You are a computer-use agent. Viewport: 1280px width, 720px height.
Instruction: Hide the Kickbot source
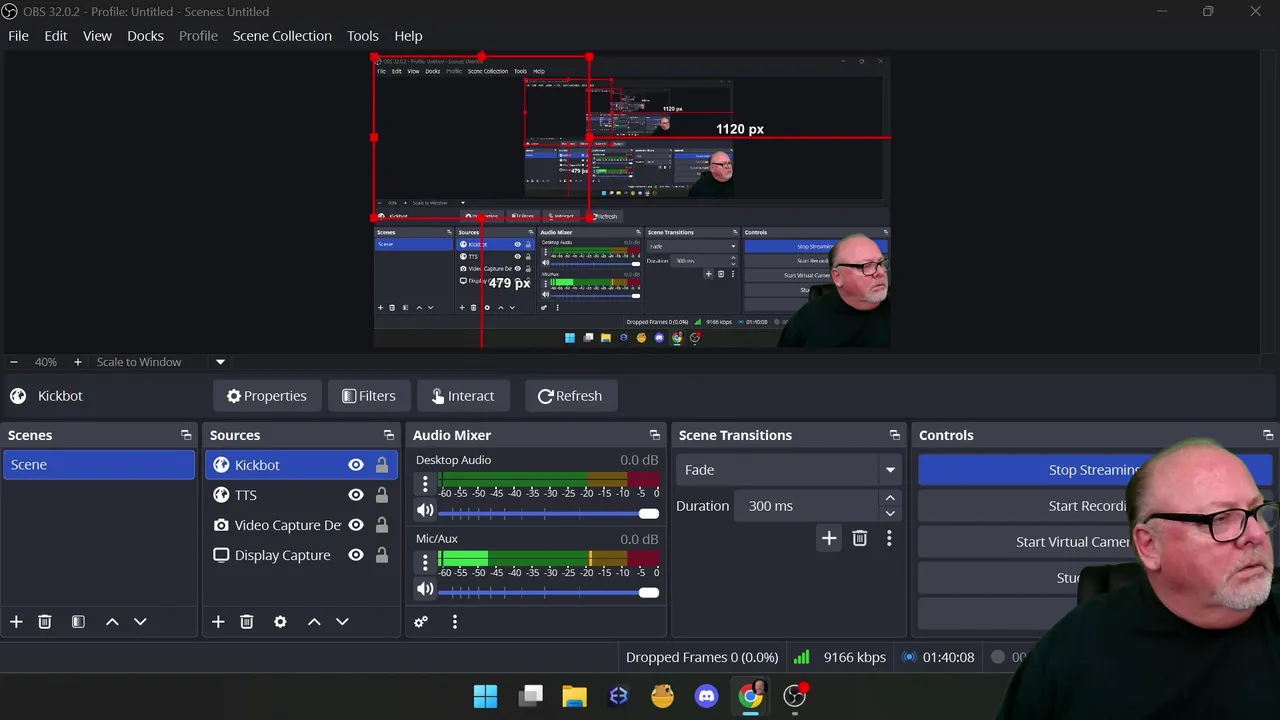click(x=355, y=465)
